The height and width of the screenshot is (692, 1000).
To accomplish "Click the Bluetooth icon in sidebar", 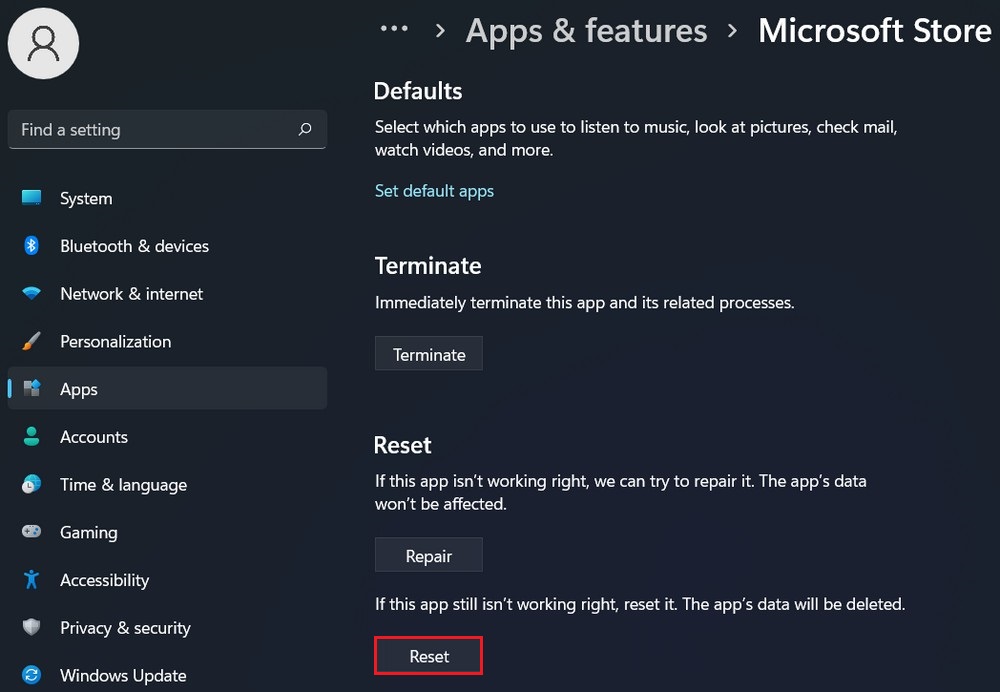I will (x=31, y=246).
